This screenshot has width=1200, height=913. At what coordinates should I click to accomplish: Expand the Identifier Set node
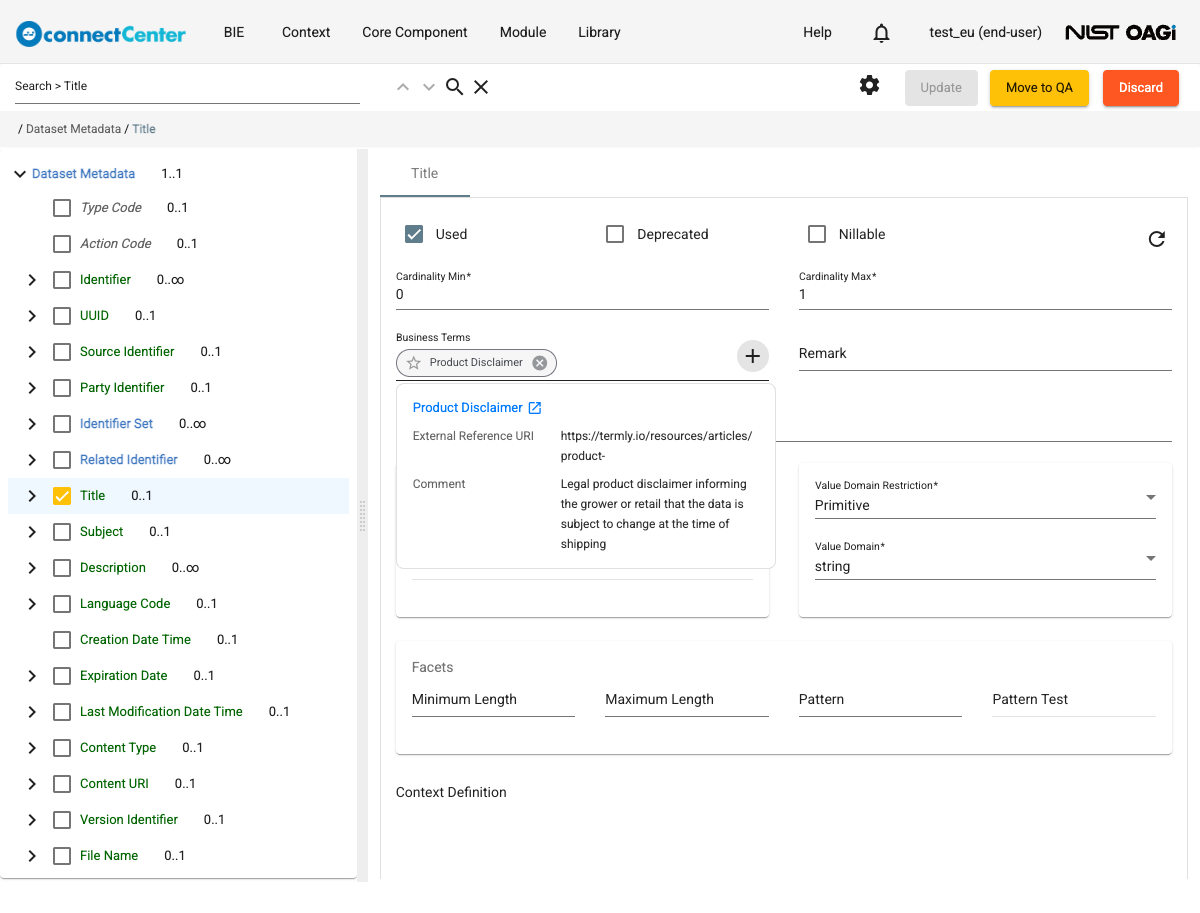pyautogui.click(x=32, y=424)
